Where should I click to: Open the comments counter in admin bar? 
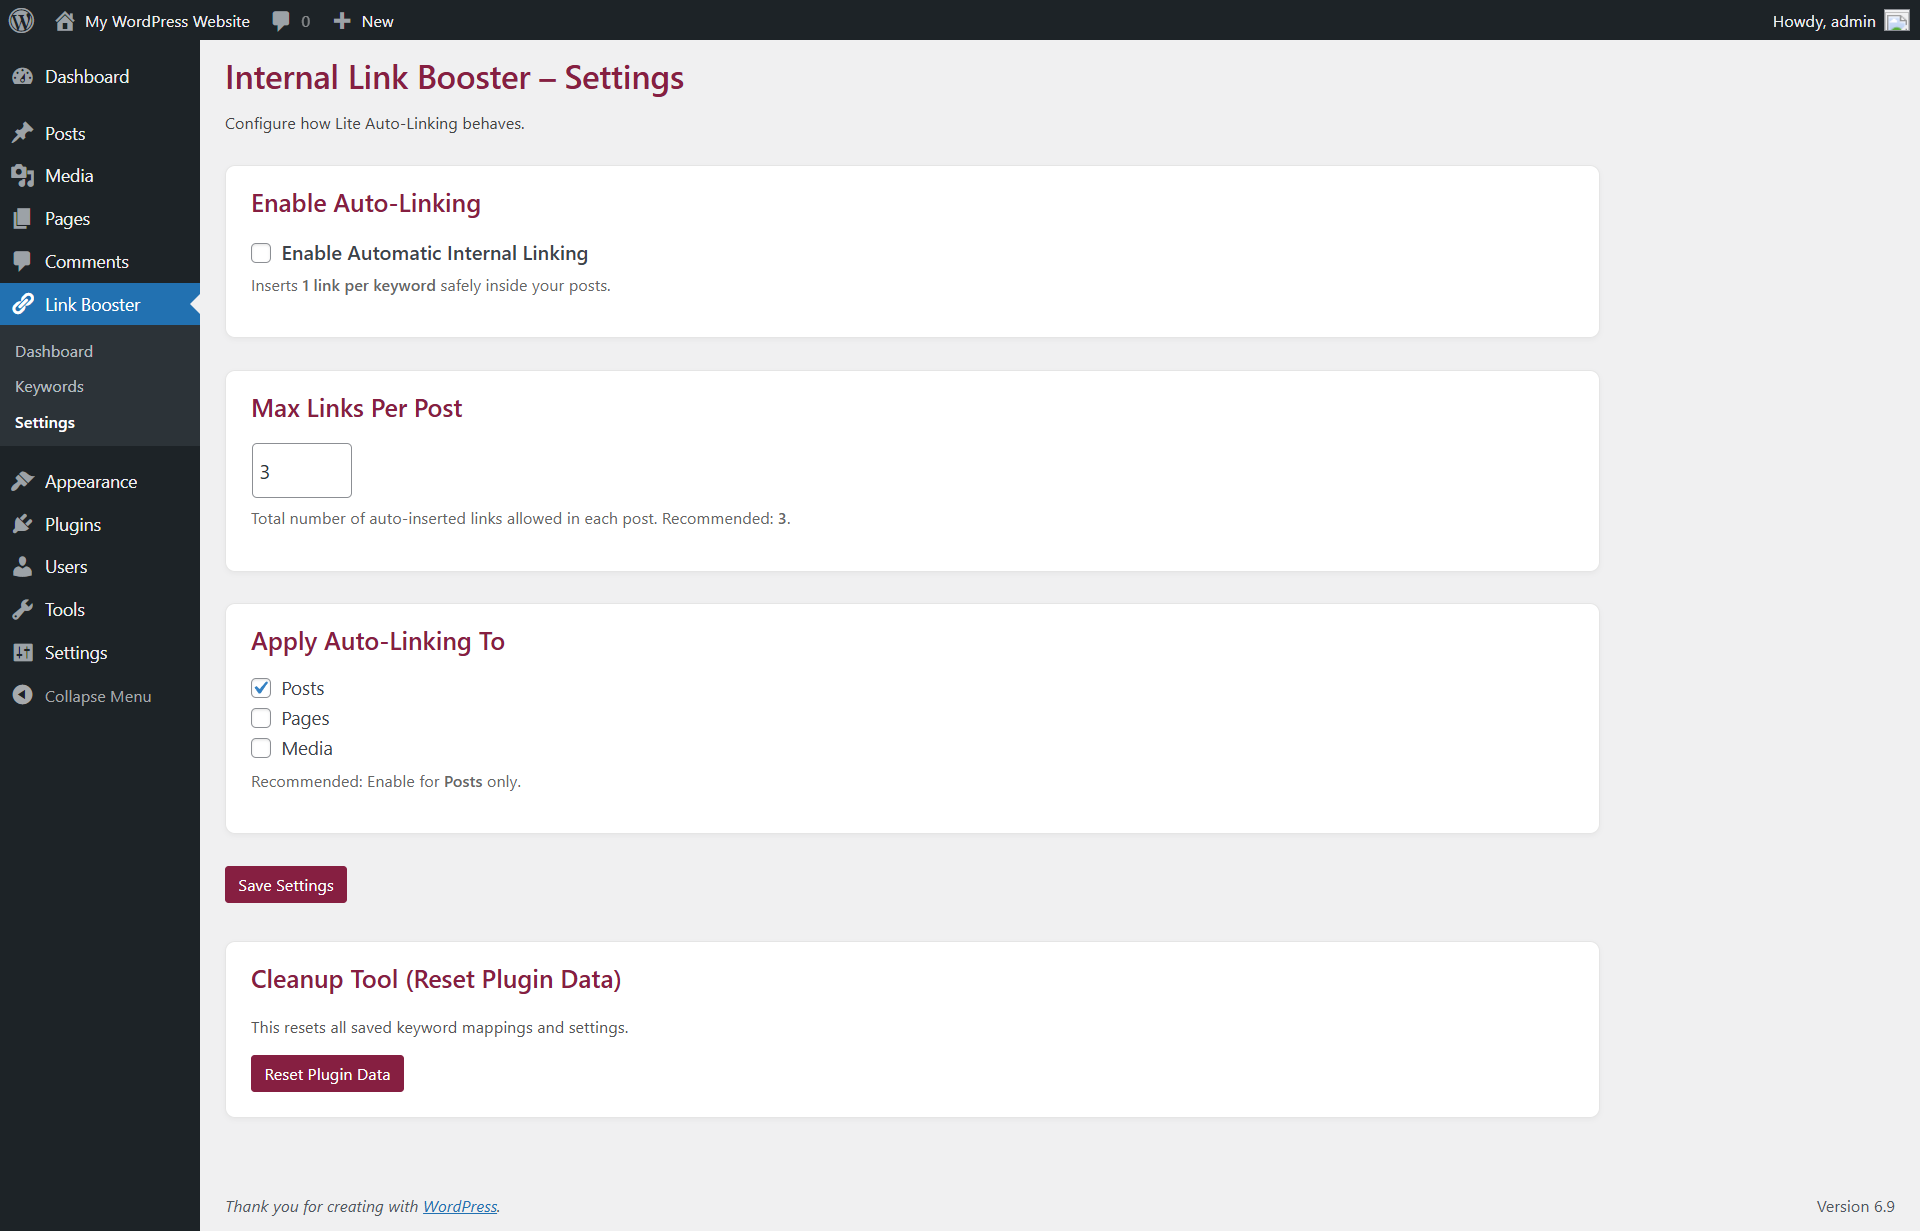(x=289, y=20)
